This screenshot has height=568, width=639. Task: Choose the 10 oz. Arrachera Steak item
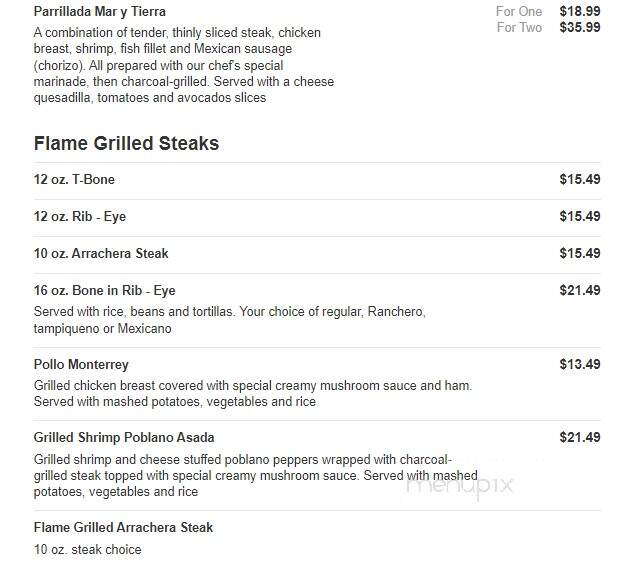point(101,253)
